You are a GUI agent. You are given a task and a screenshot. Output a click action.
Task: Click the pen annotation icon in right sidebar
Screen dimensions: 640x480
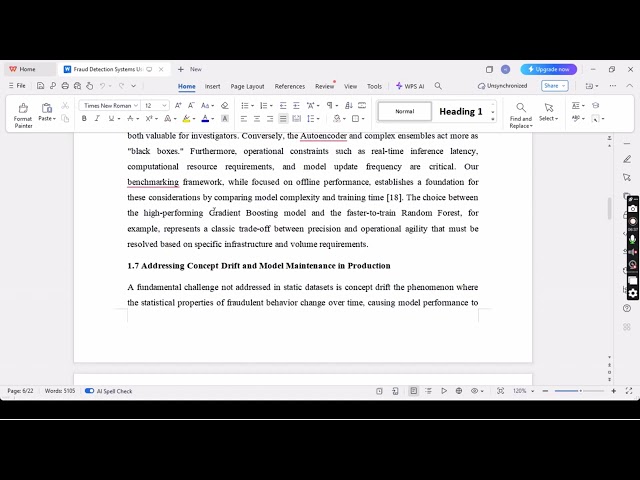[x=627, y=159]
